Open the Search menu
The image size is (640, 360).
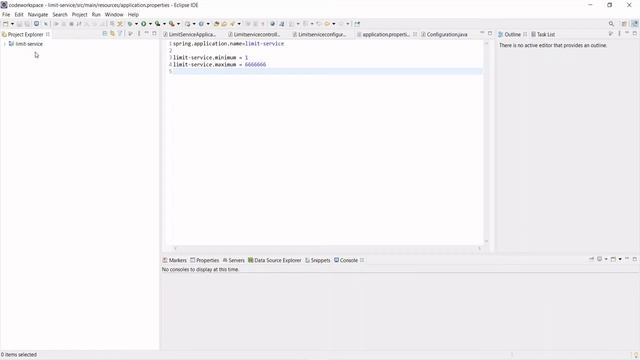click(x=60, y=14)
